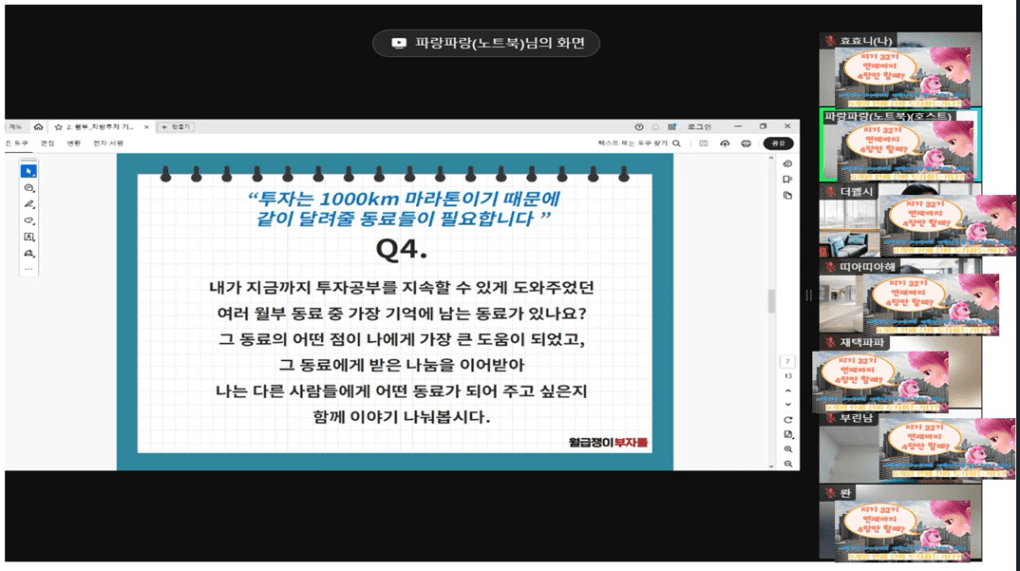Screen dimensions: 1020x571
Task: Open the page display options icon
Action: tap(788, 434)
